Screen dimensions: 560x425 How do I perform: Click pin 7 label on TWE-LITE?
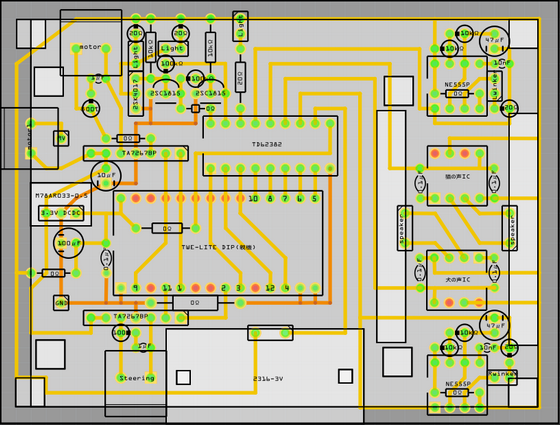[285, 199]
